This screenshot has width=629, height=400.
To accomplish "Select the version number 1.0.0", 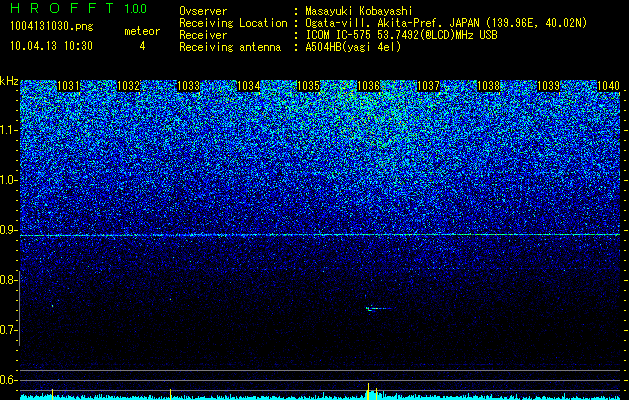I will 136,8.
